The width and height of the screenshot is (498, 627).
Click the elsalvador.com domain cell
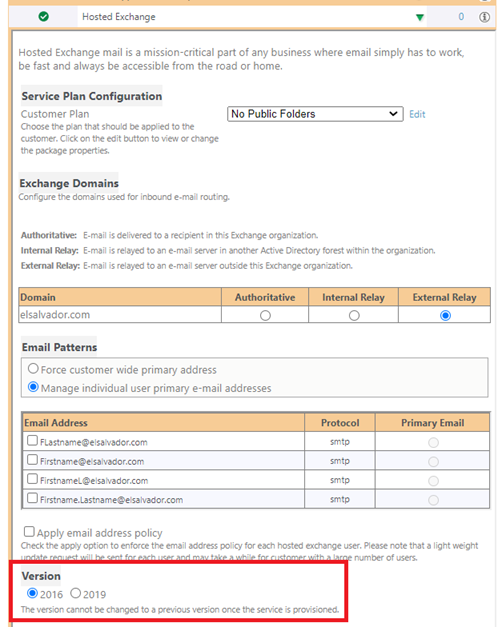[x=120, y=315]
